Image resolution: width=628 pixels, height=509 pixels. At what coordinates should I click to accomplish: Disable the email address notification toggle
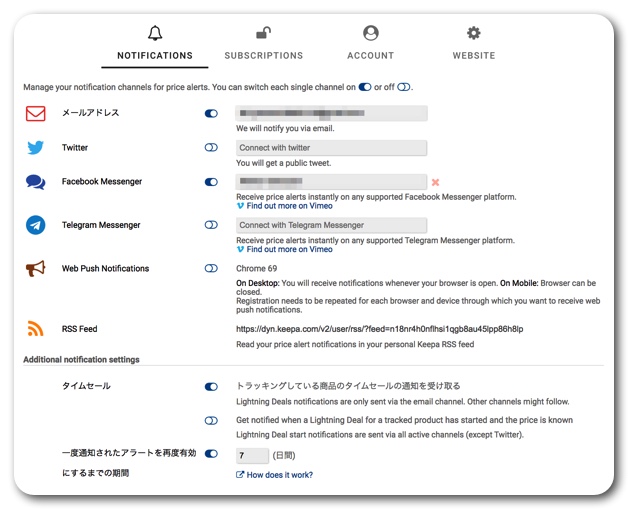[x=211, y=114]
